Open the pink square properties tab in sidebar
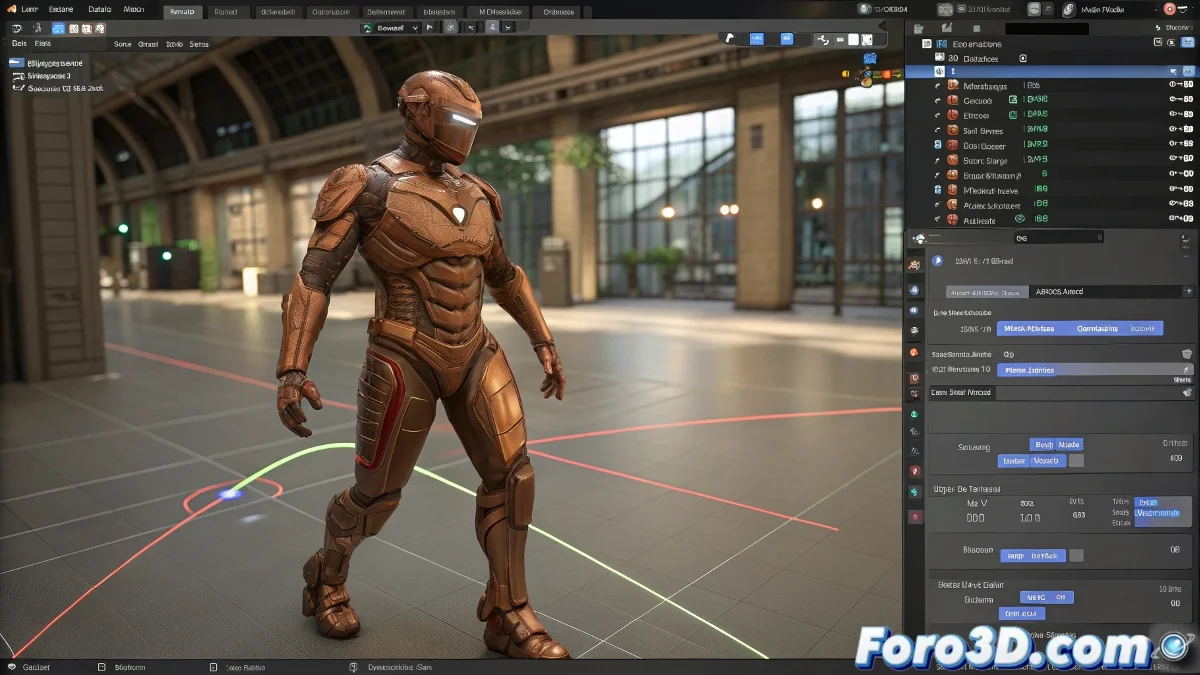The image size is (1200, 675). 914,516
